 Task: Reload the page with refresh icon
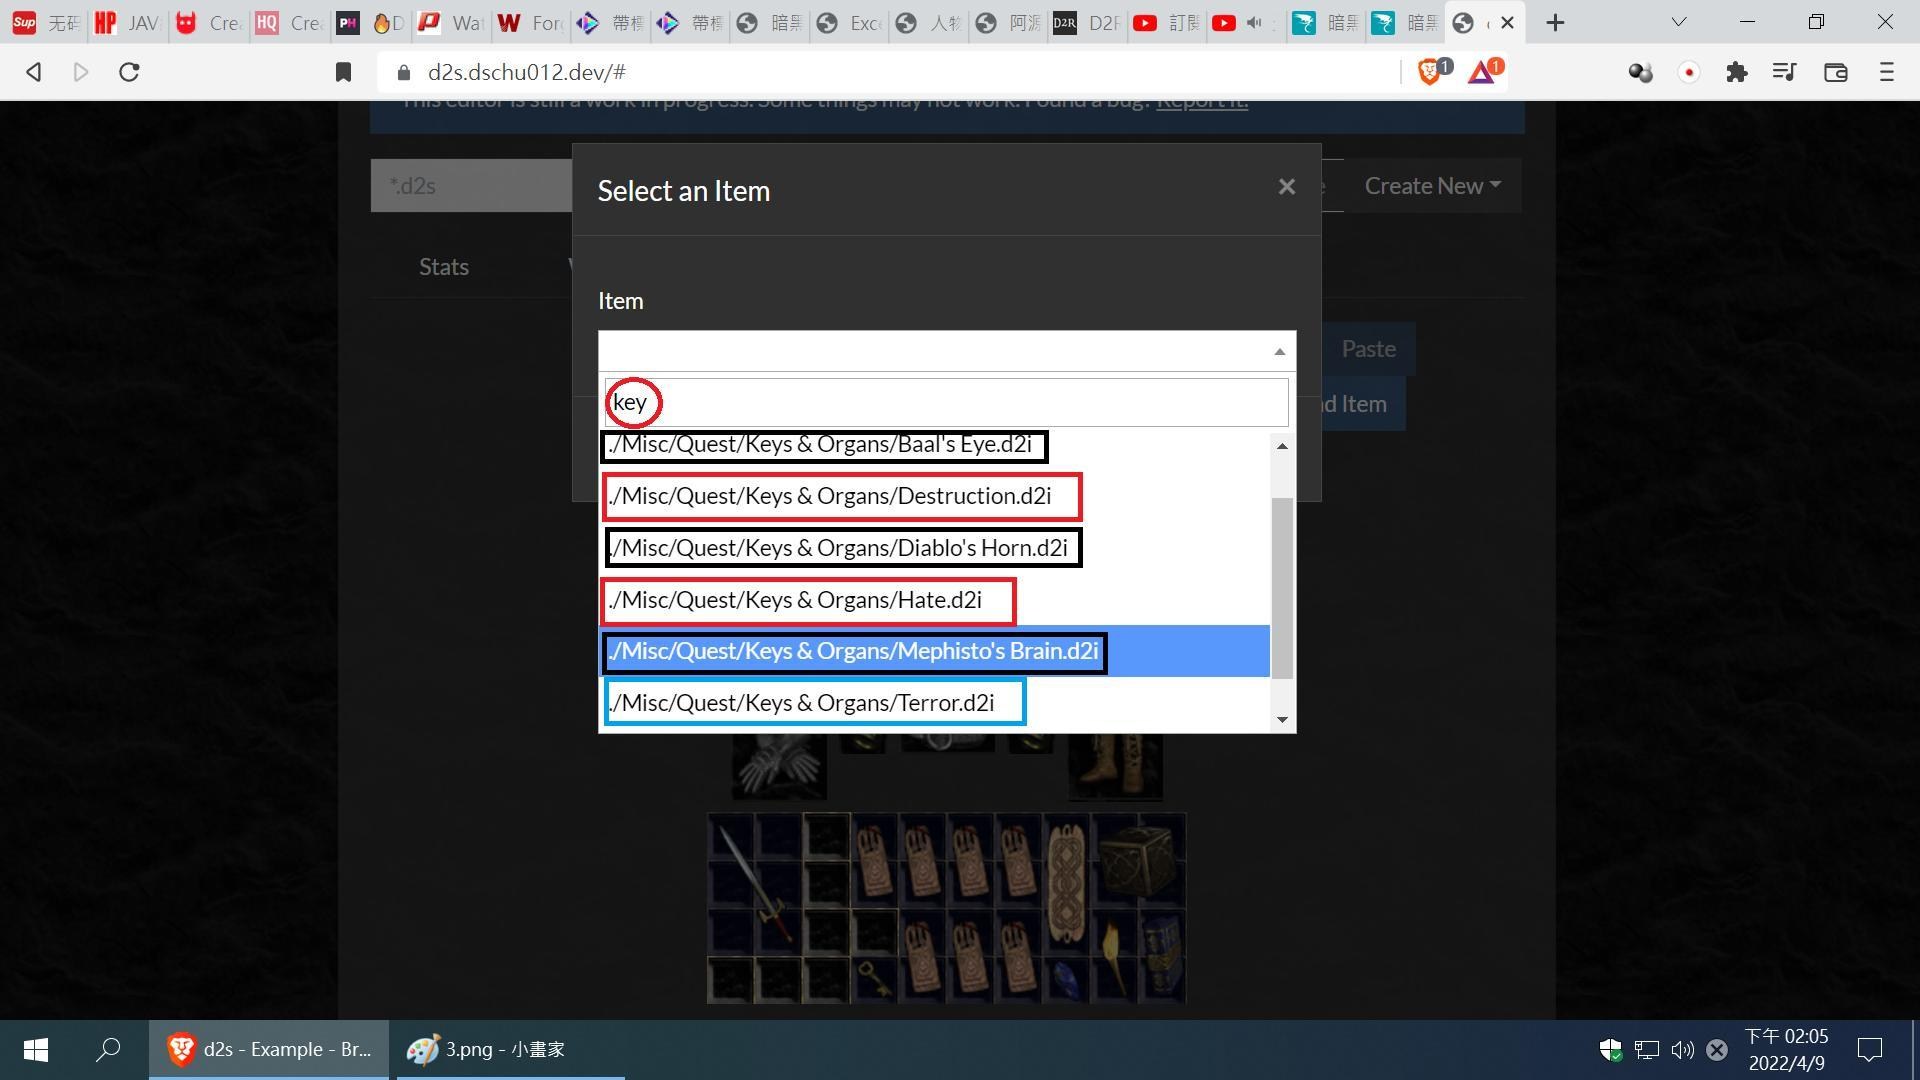click(129, 72)
